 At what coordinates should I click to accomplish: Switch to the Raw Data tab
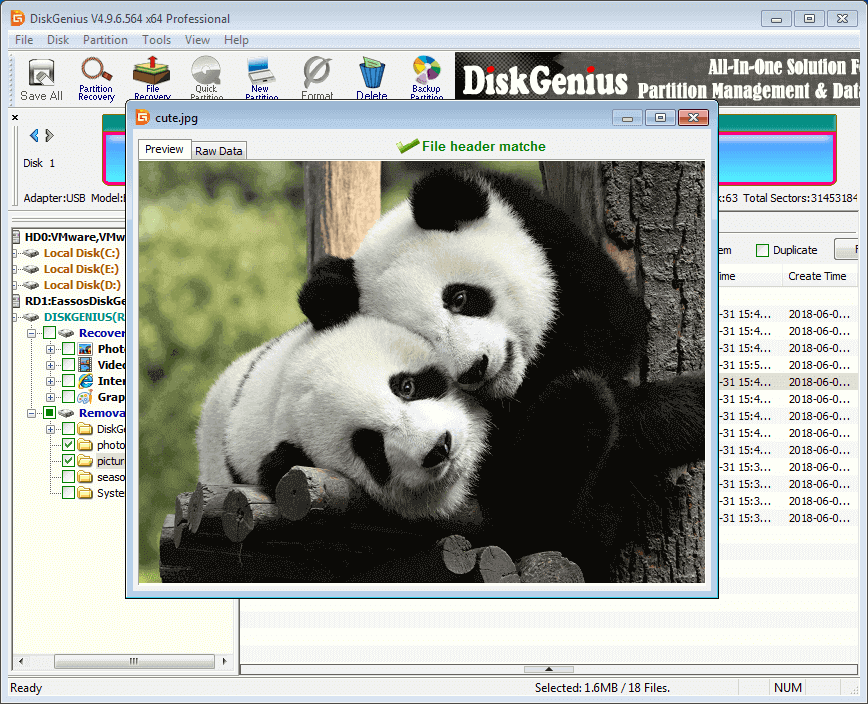coord(219,151)
